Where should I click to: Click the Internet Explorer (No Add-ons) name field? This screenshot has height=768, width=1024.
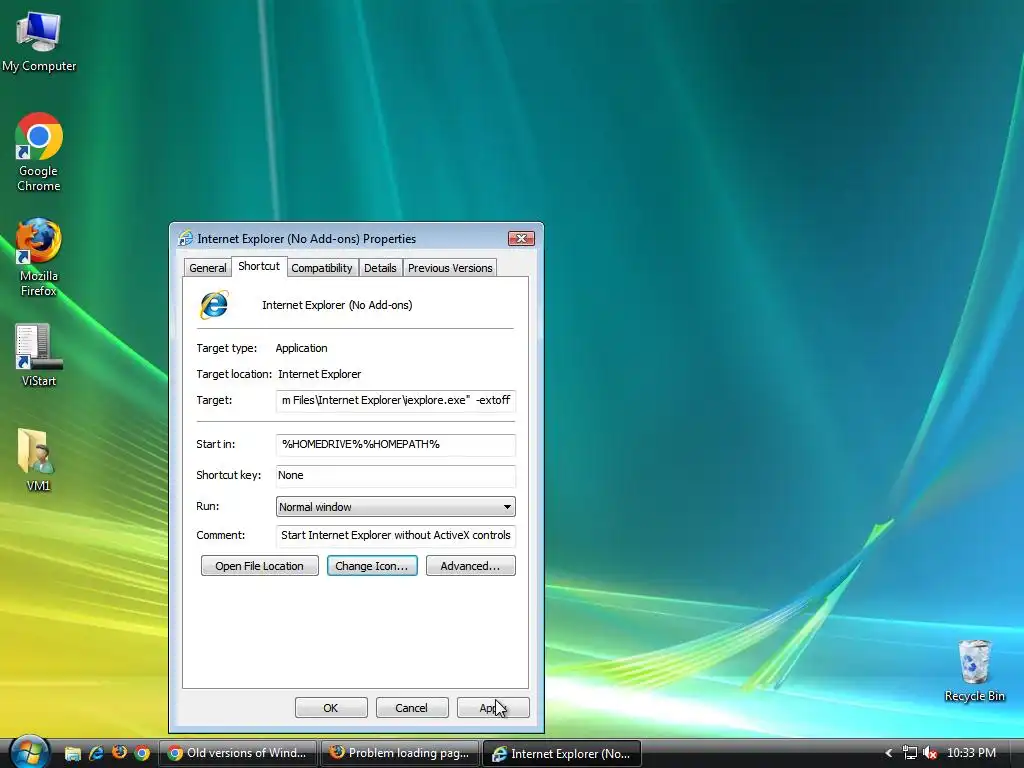click(x=337, y=305)
